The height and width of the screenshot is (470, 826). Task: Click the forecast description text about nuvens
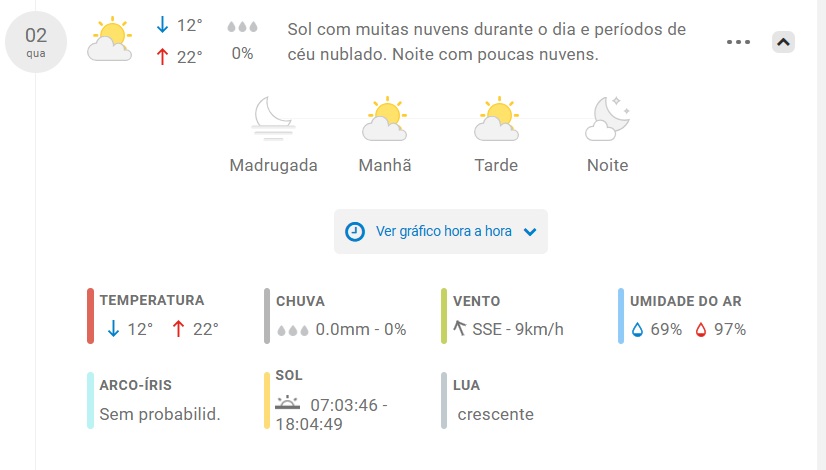[x=487, y=42]
